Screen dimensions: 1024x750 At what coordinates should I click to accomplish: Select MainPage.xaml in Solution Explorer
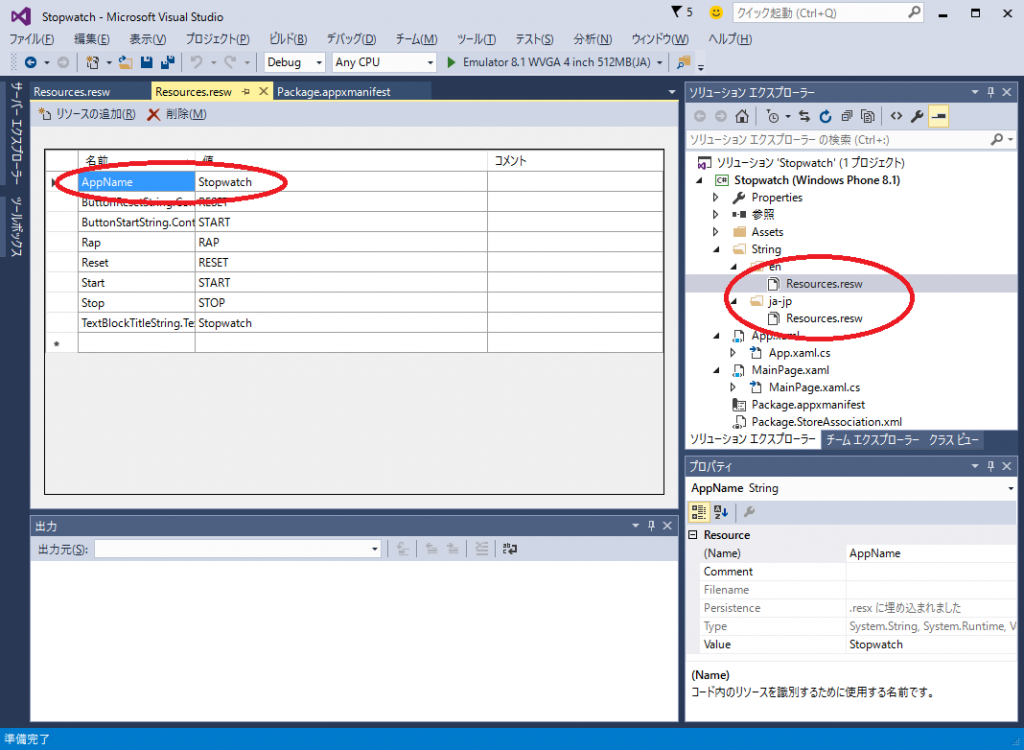tap(790, 370)
